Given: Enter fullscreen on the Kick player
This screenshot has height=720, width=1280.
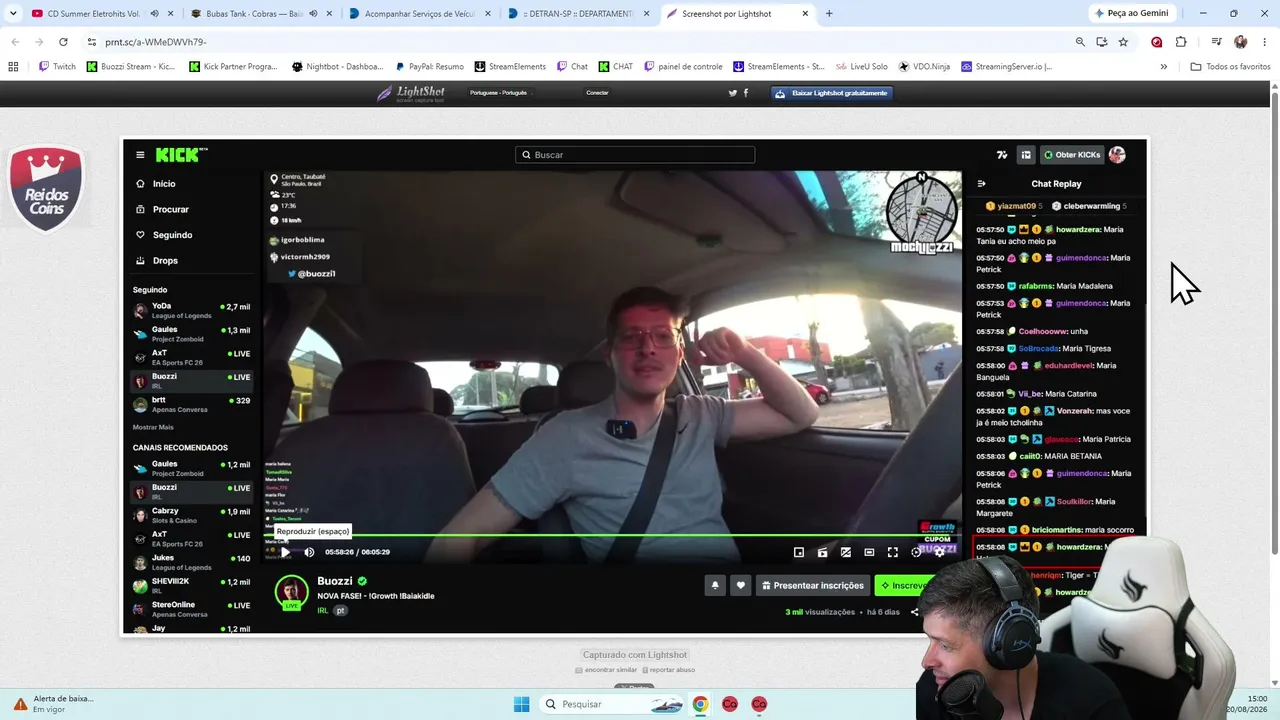Looking at the screenshot, I should [x=892, y=552].
